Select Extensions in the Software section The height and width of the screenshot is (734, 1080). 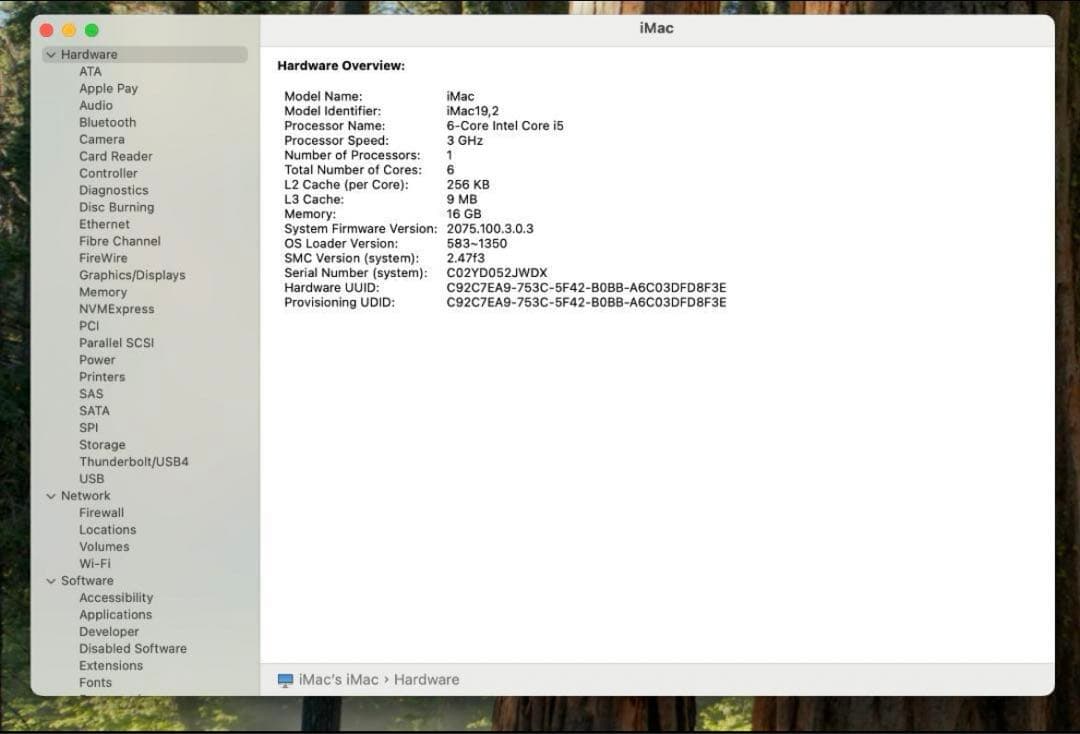111,665
